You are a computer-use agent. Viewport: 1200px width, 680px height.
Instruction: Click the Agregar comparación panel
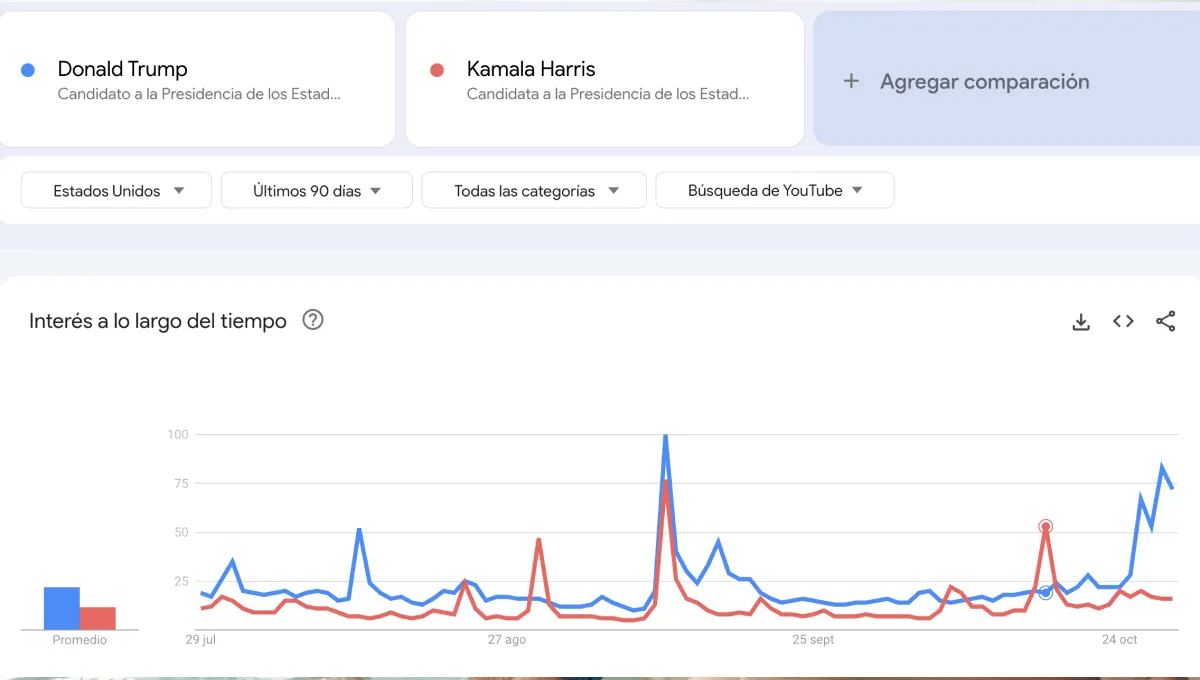1000,81
